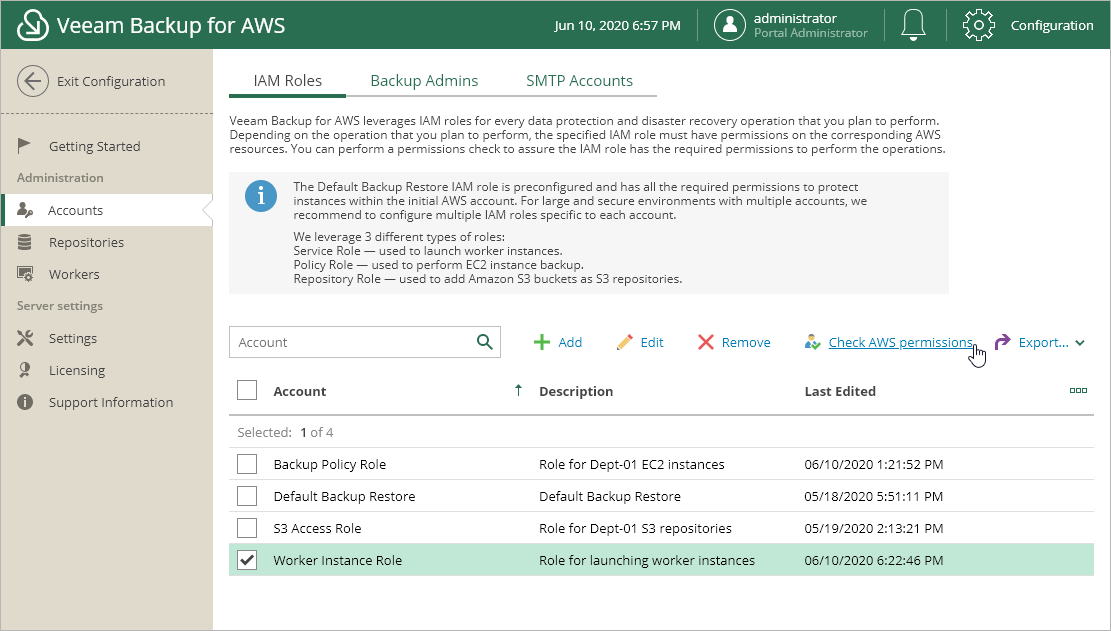This screenshot has width=1111, height=631.
Task: Check the Backup Policy Role checkbox
Action: 247,464
